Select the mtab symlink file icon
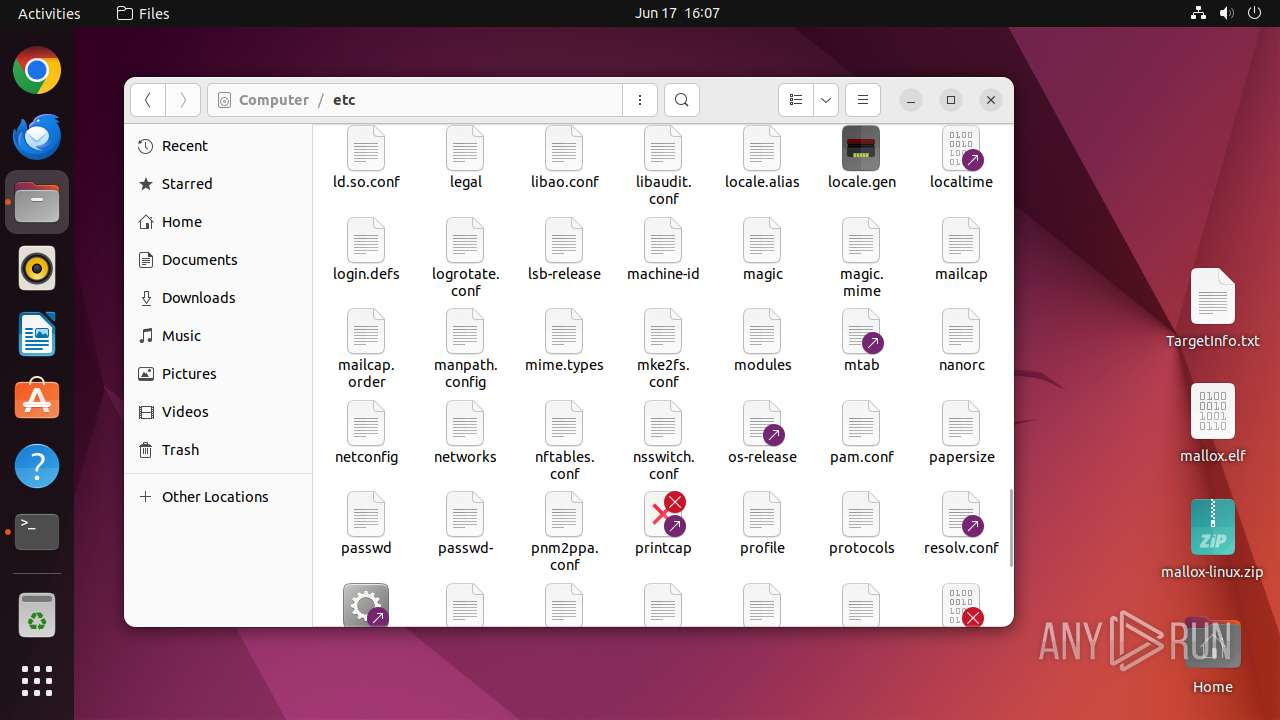The width and height of the screenshot is (1280, 720). pos(861,331)
